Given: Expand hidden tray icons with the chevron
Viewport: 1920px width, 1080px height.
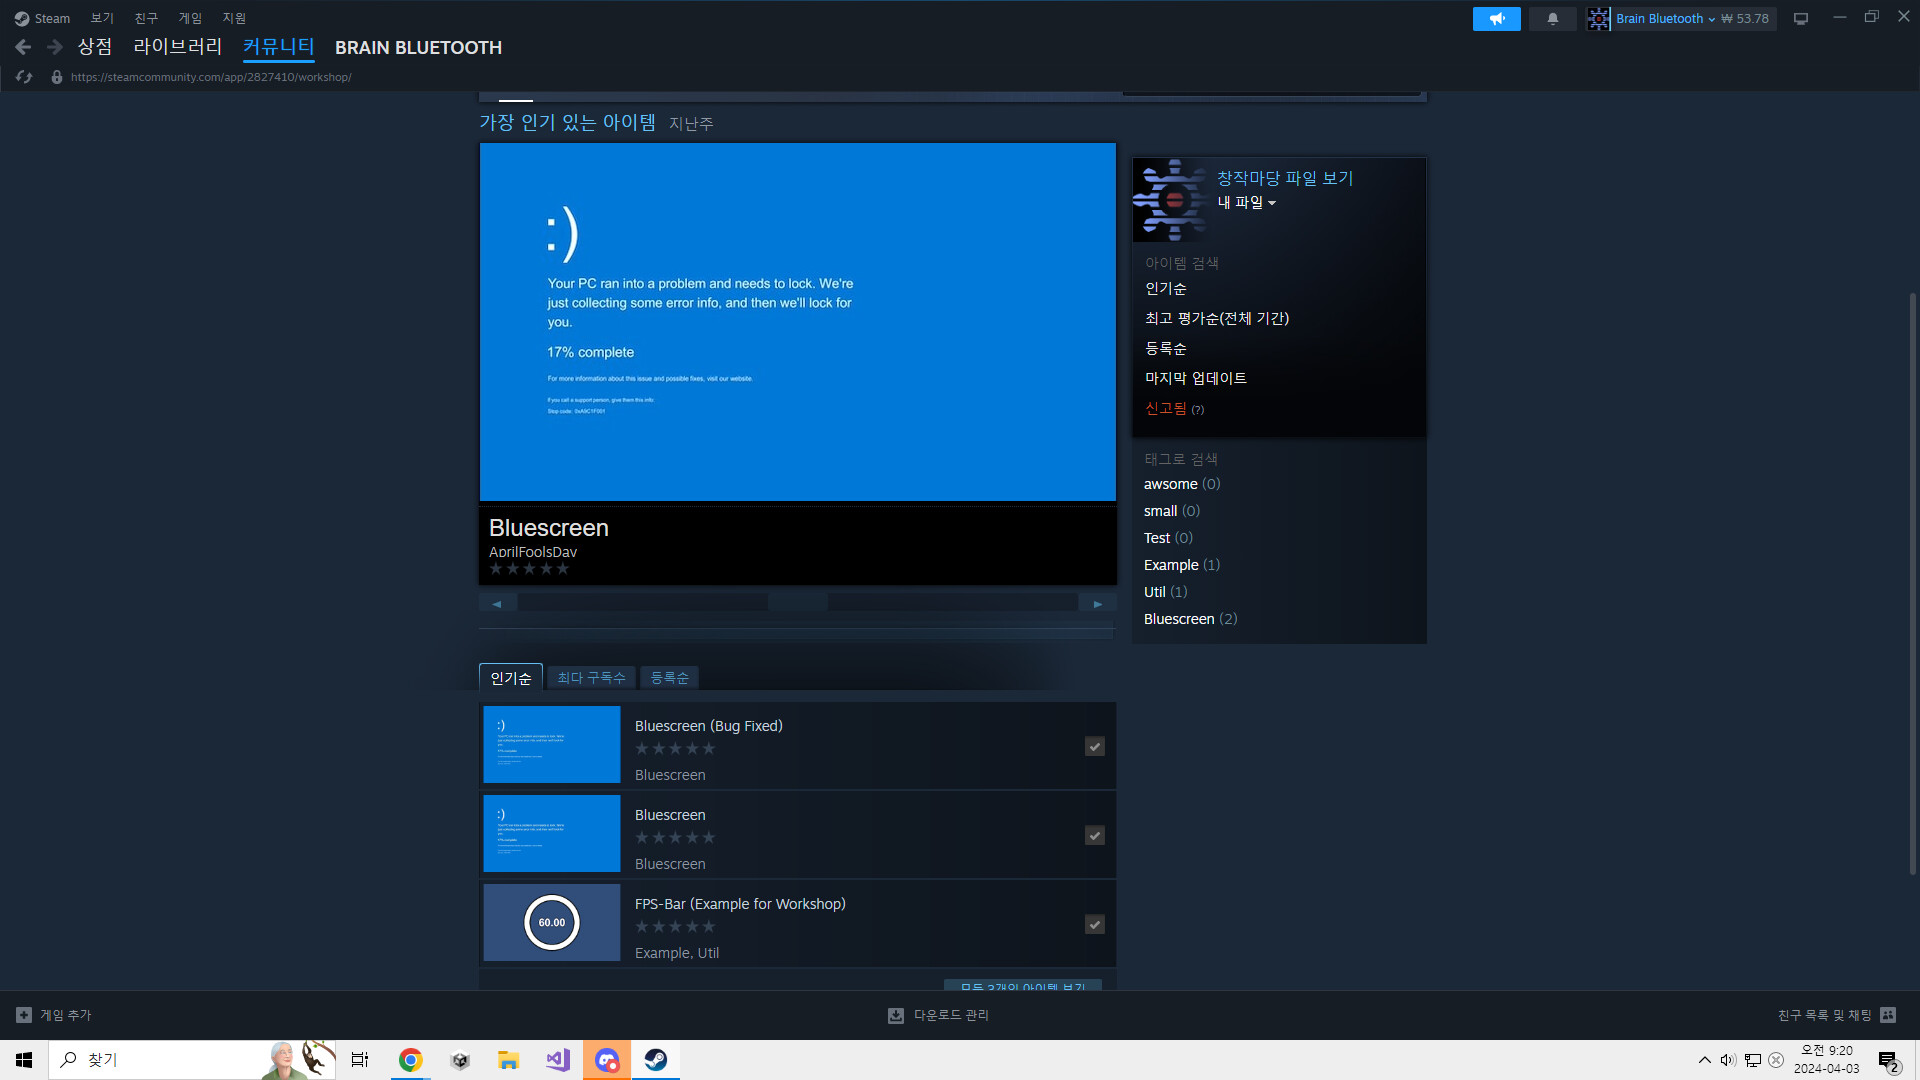Looking at the screenshot, I should coord(1703,1059).
